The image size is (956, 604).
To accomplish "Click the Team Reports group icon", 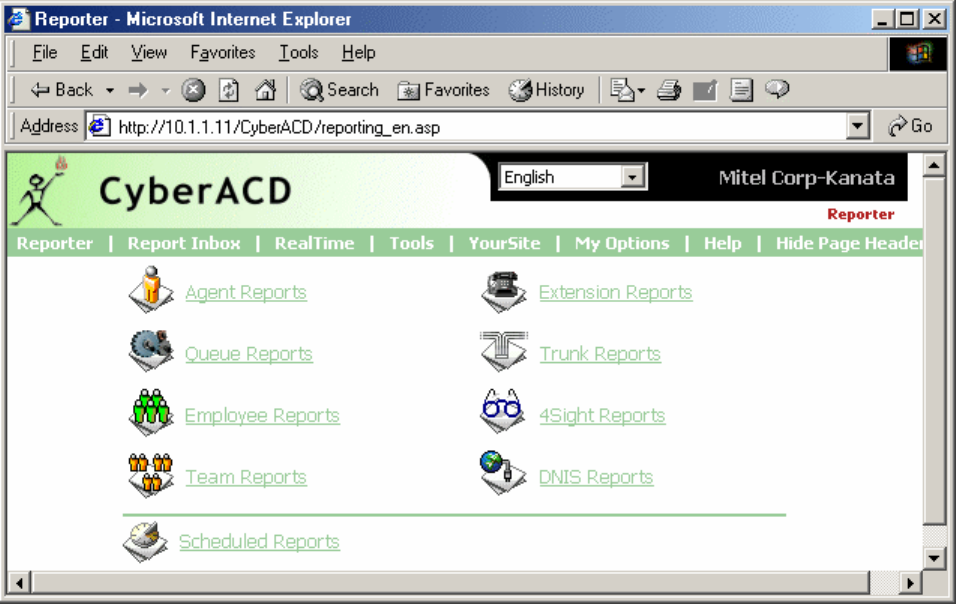I will point(151,474).
